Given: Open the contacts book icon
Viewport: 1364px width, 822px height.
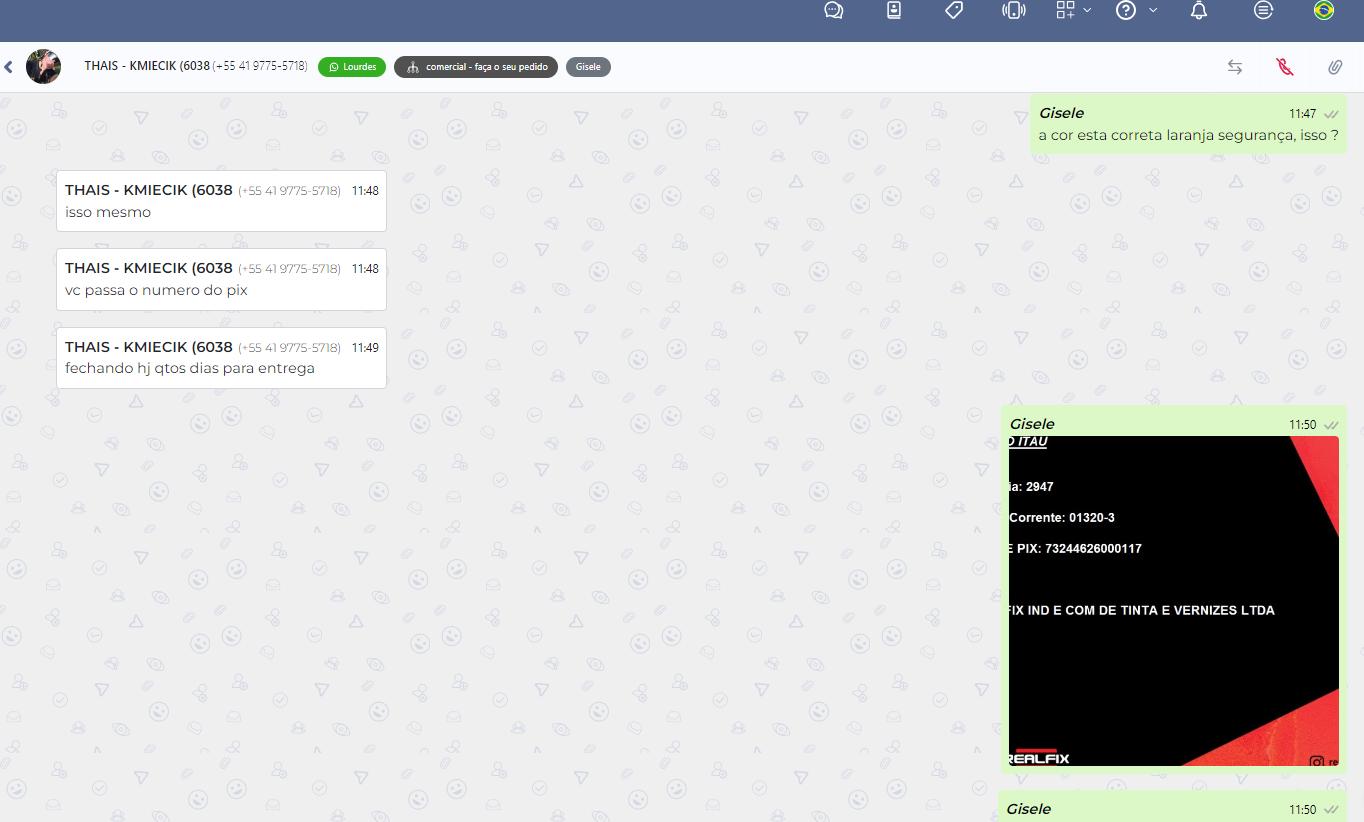Looking at the screenshot, I should click(x=893, y=11).
